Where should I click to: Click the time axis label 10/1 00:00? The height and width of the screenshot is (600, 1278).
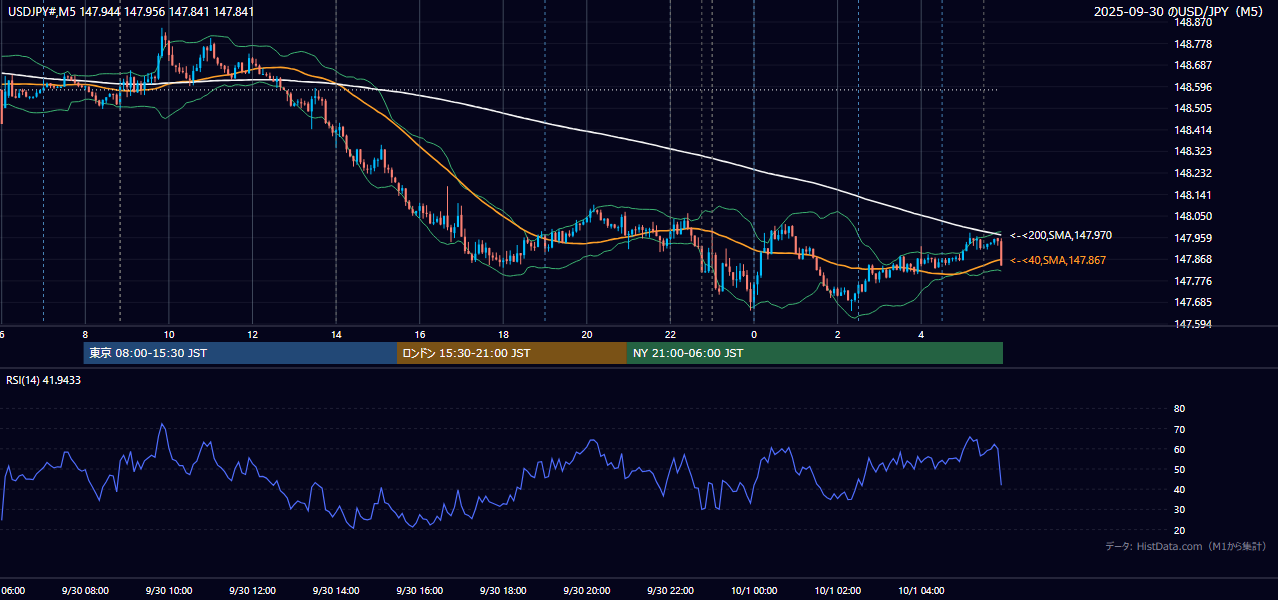point(754,591)
